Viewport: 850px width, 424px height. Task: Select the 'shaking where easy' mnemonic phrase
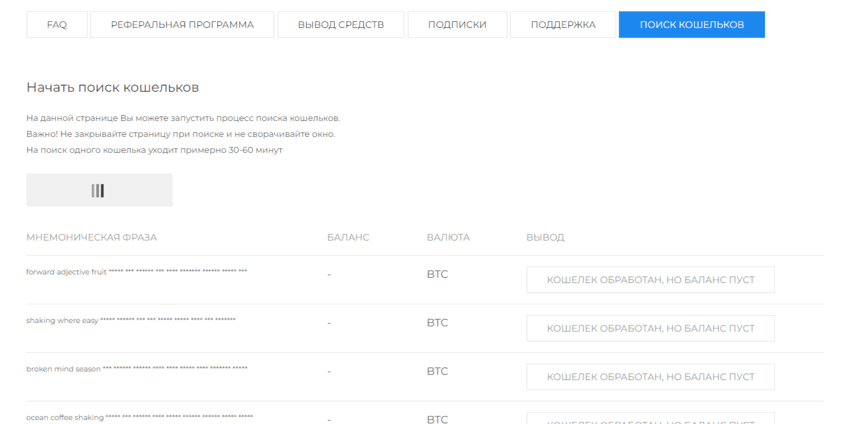point(130,320)
